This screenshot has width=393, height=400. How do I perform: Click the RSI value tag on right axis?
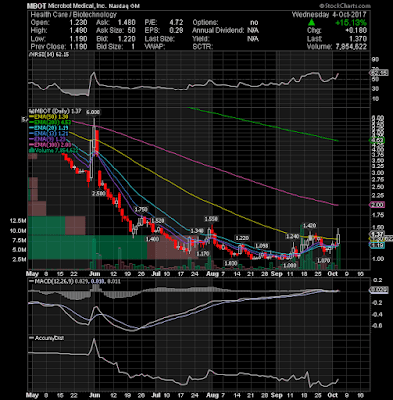379,73
